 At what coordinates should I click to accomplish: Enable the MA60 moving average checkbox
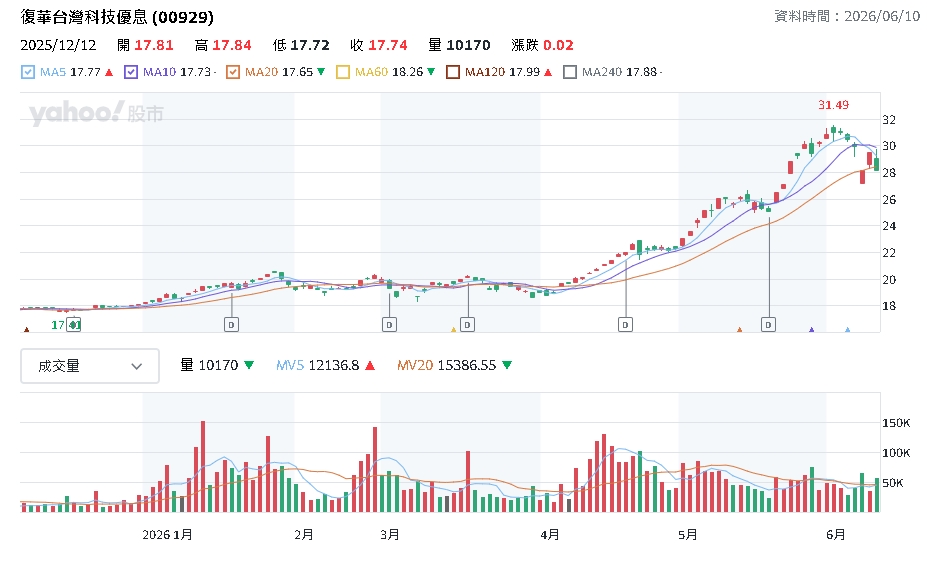[x=343, y=72]
